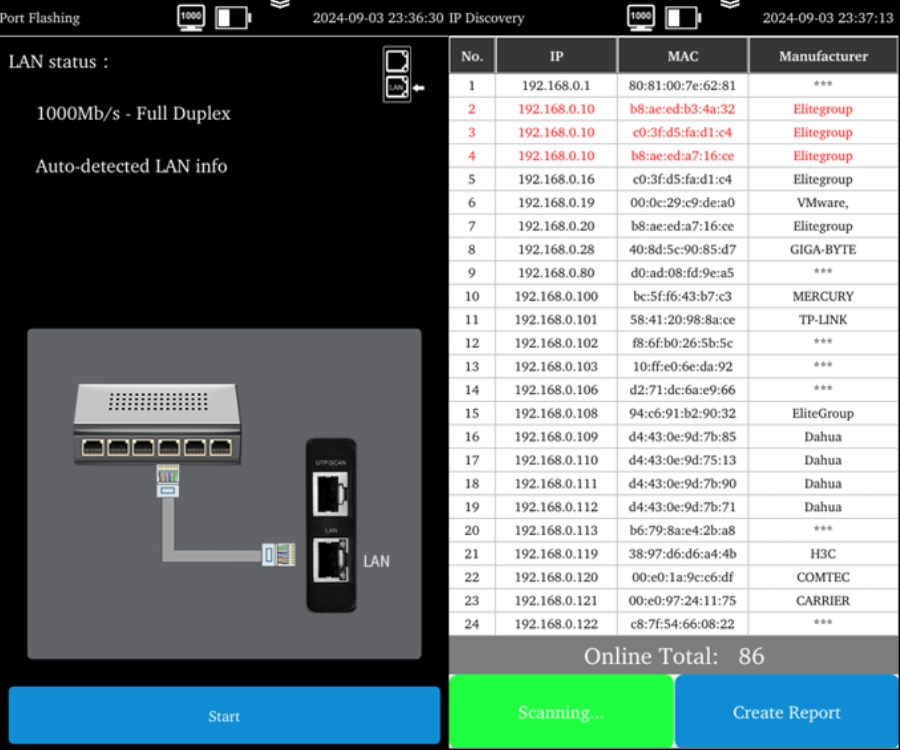Click the UTP/SCAN port on the tester diagram
The width and height of the screenshot is (900, 750).
330,494
